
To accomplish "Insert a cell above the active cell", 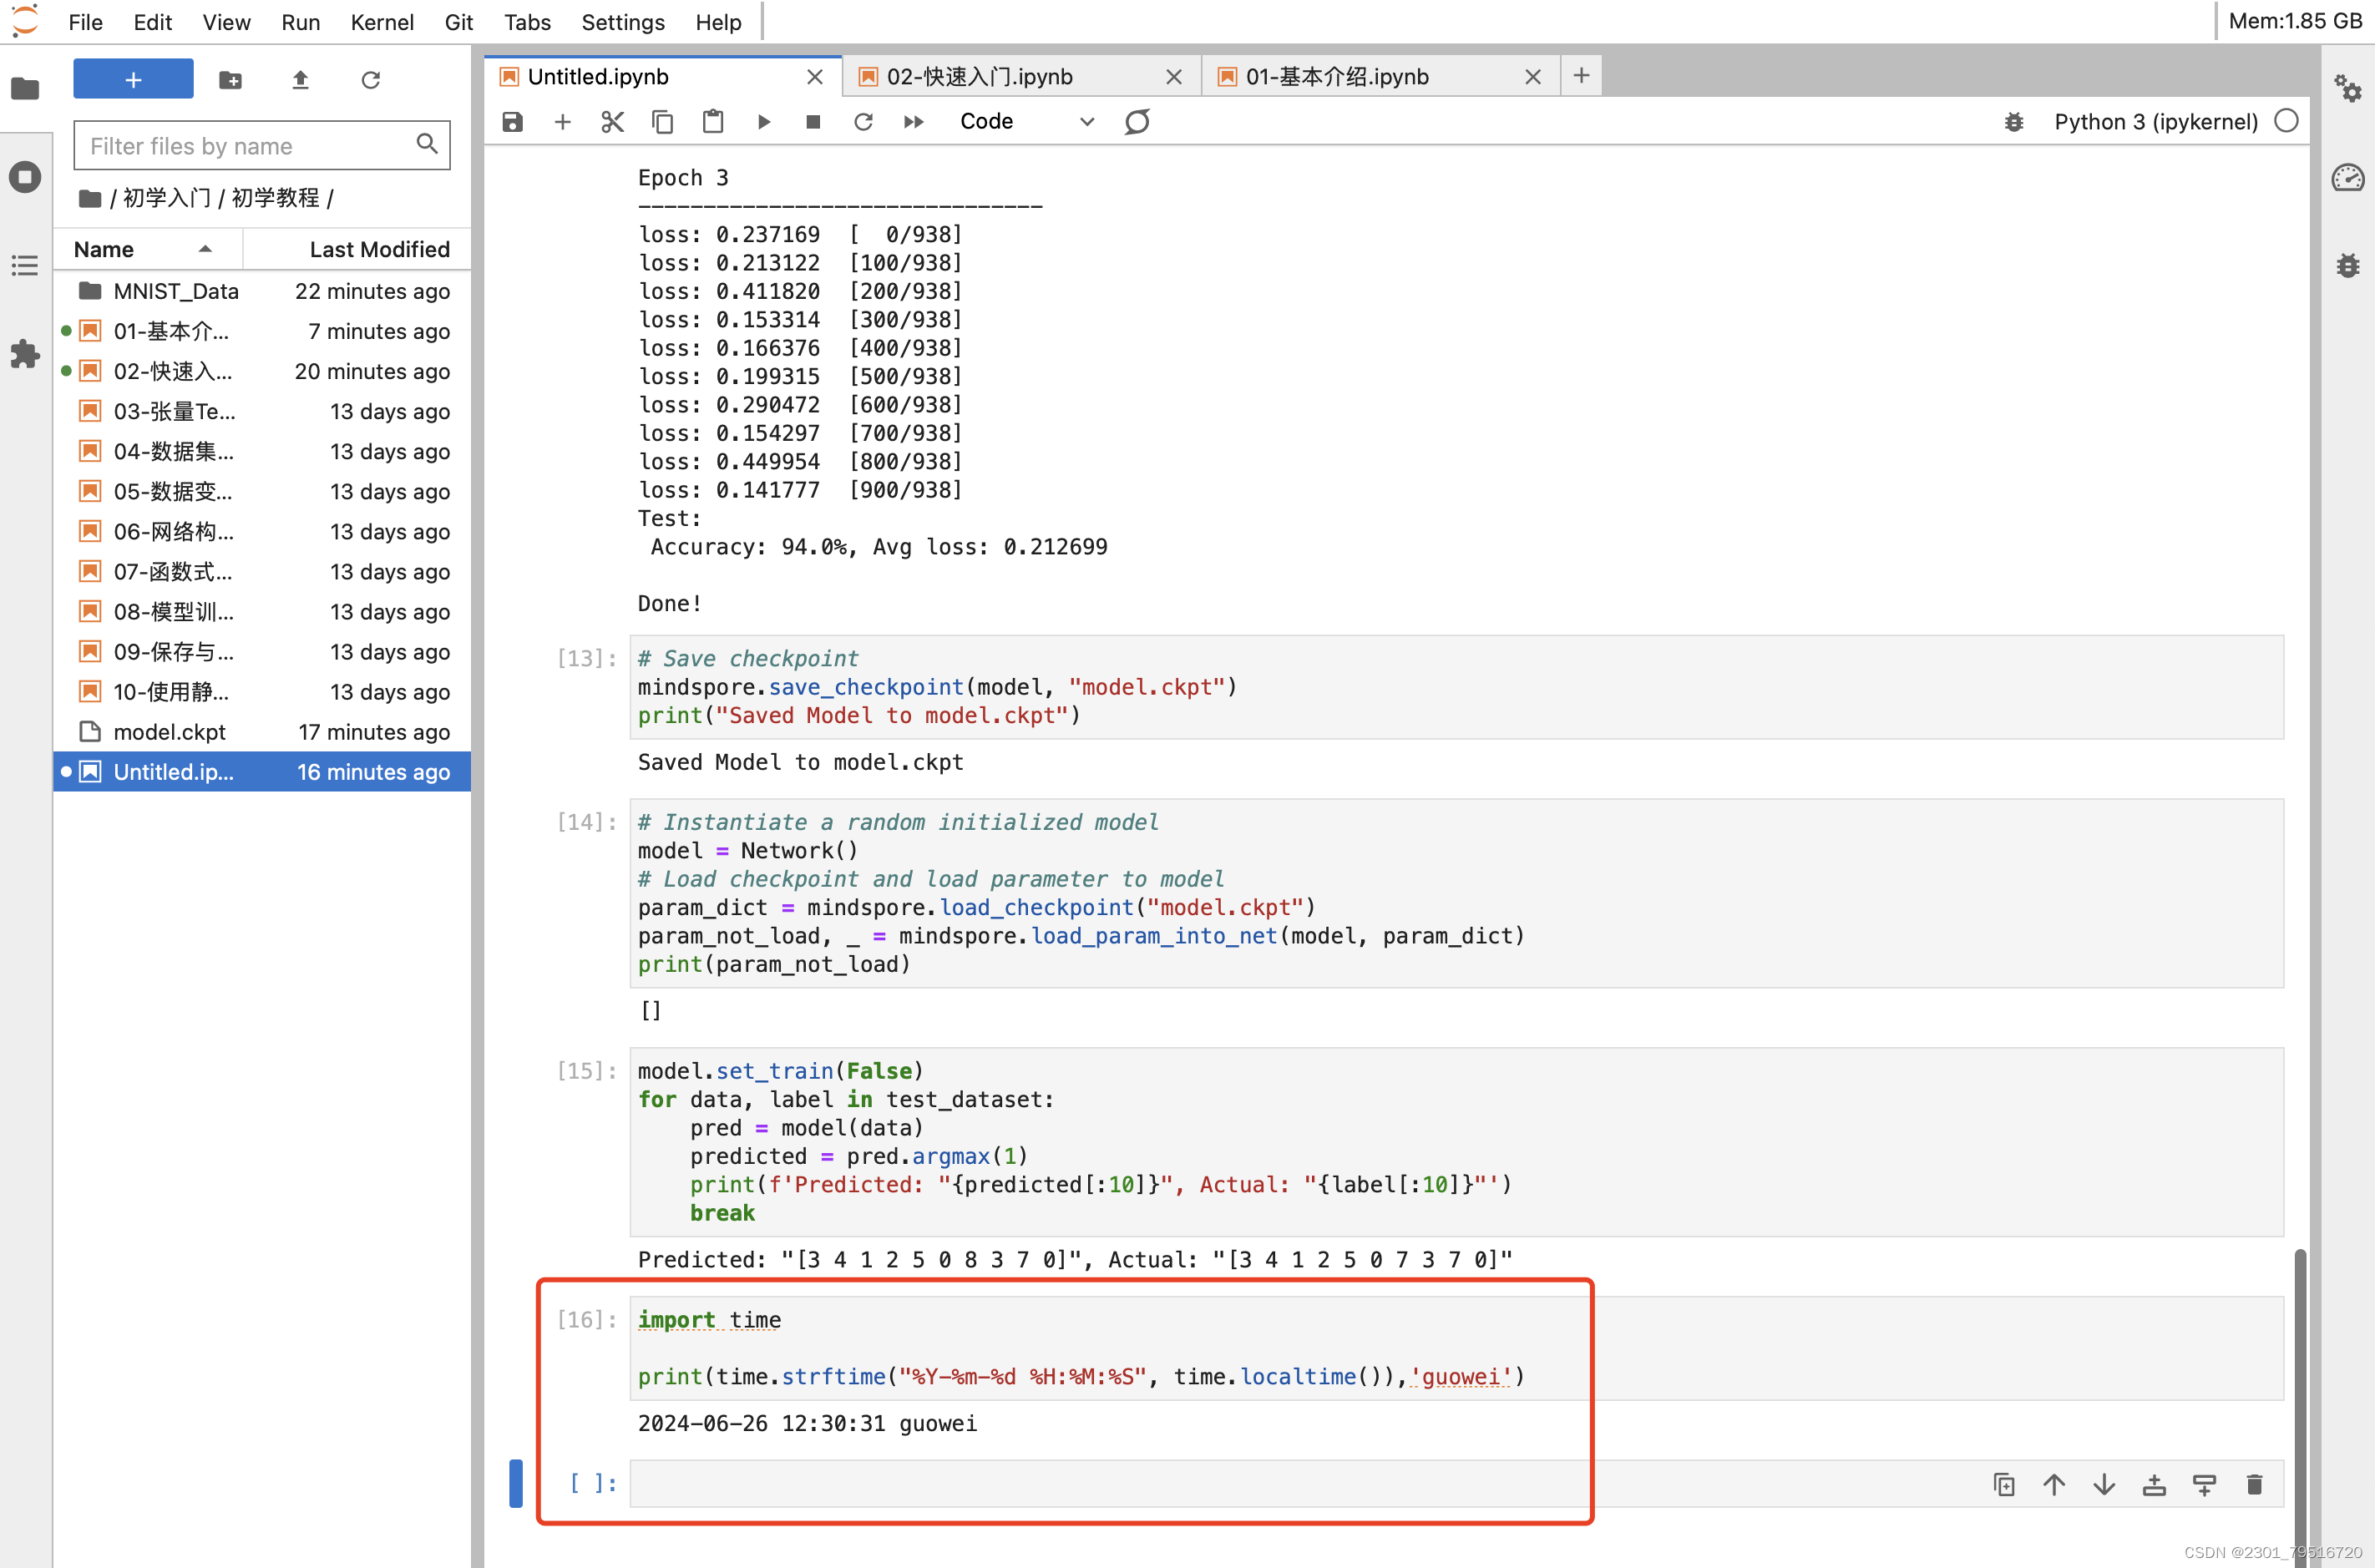I will pos(2154,1484).
